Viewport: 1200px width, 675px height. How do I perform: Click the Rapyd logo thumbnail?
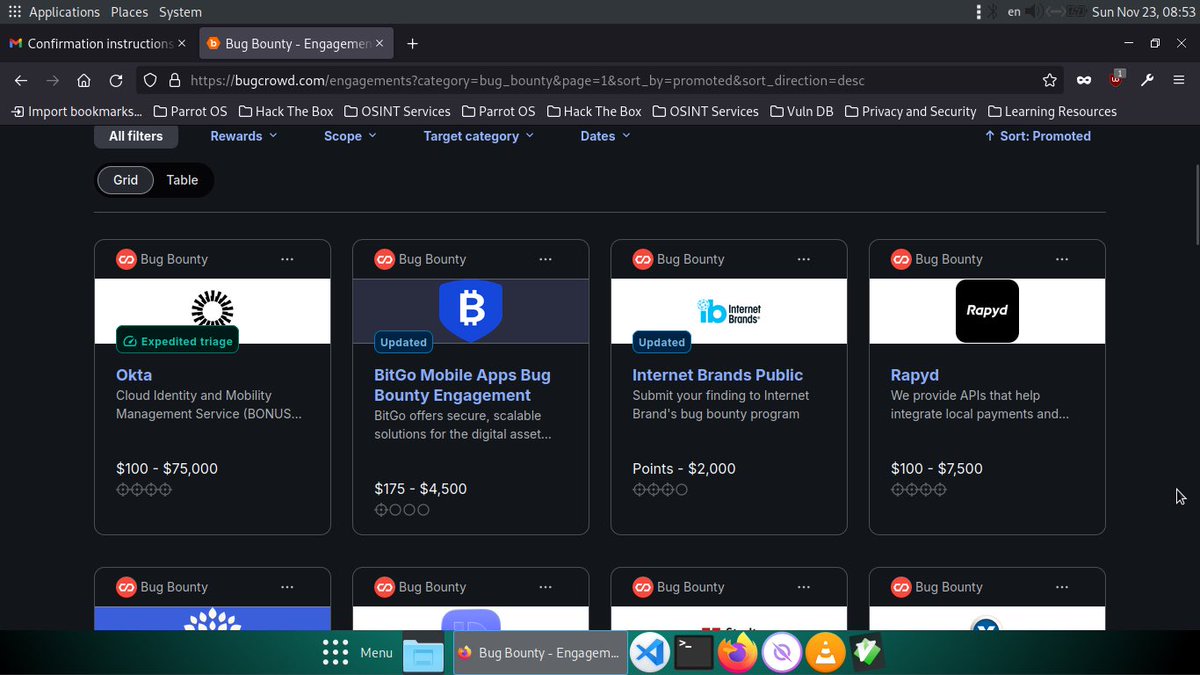(x=987, y=311)
